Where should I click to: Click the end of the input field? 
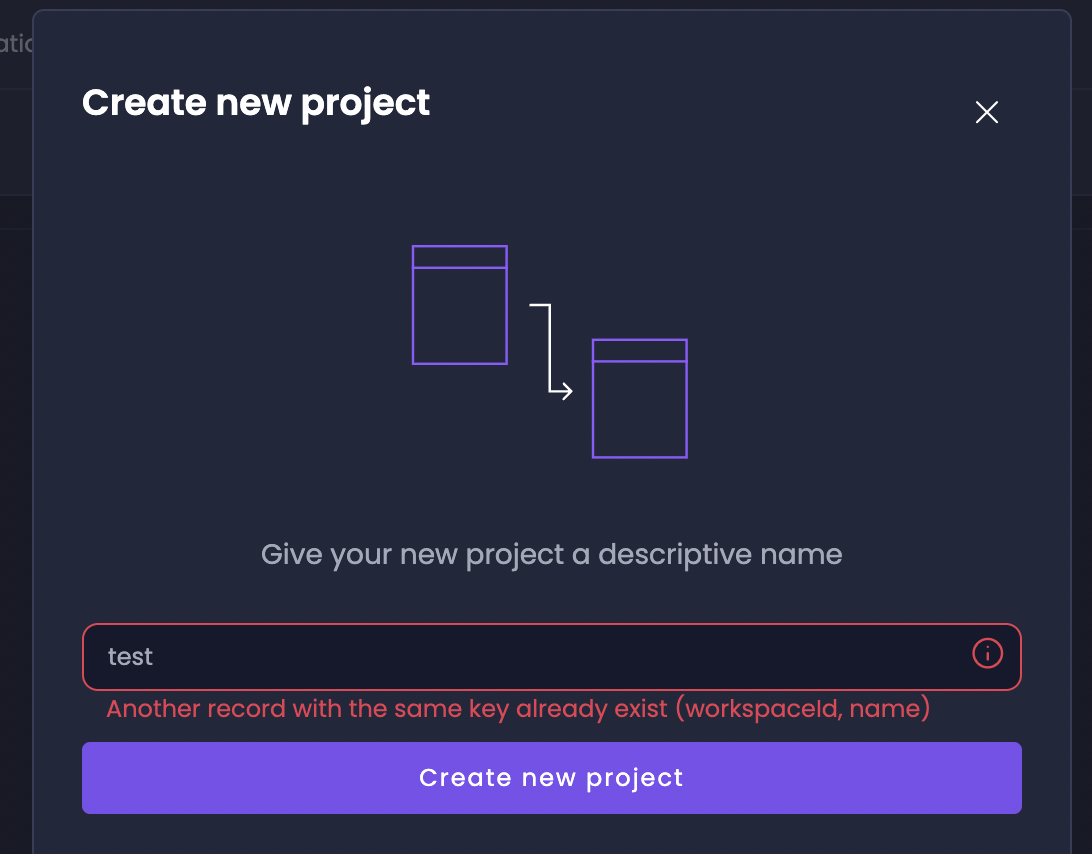[x=940, y=656]
